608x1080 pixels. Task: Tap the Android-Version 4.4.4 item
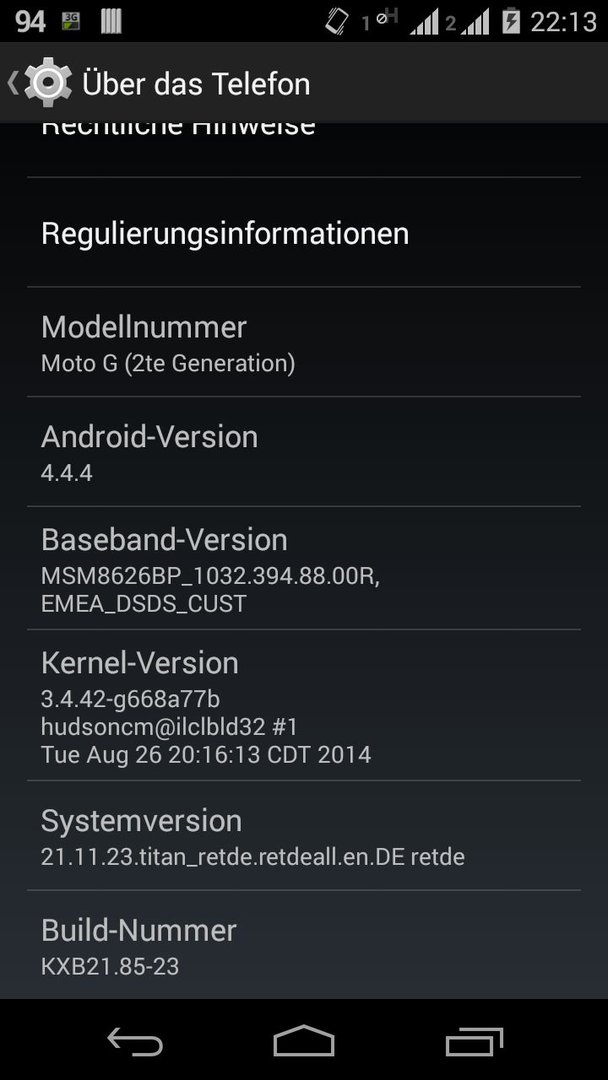304,452
